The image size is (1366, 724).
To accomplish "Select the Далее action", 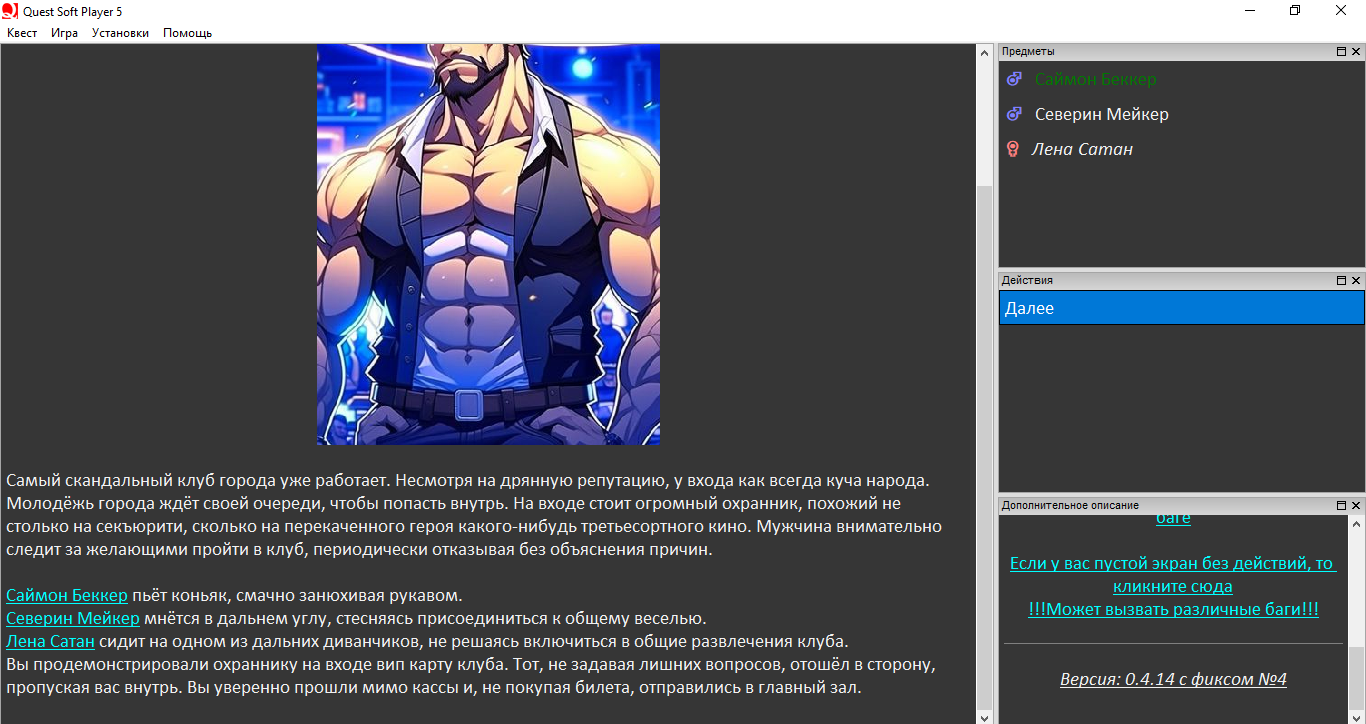I will click(1181, 308).
